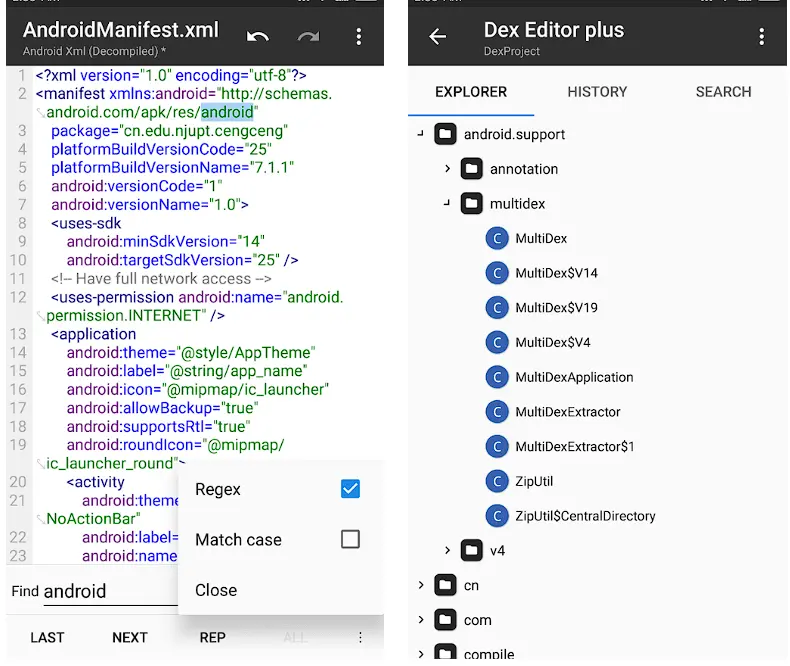Uncheck the Regex checkbox
Image resolution: width=790 pixels, height=666 pixels.
click(350, 489)
